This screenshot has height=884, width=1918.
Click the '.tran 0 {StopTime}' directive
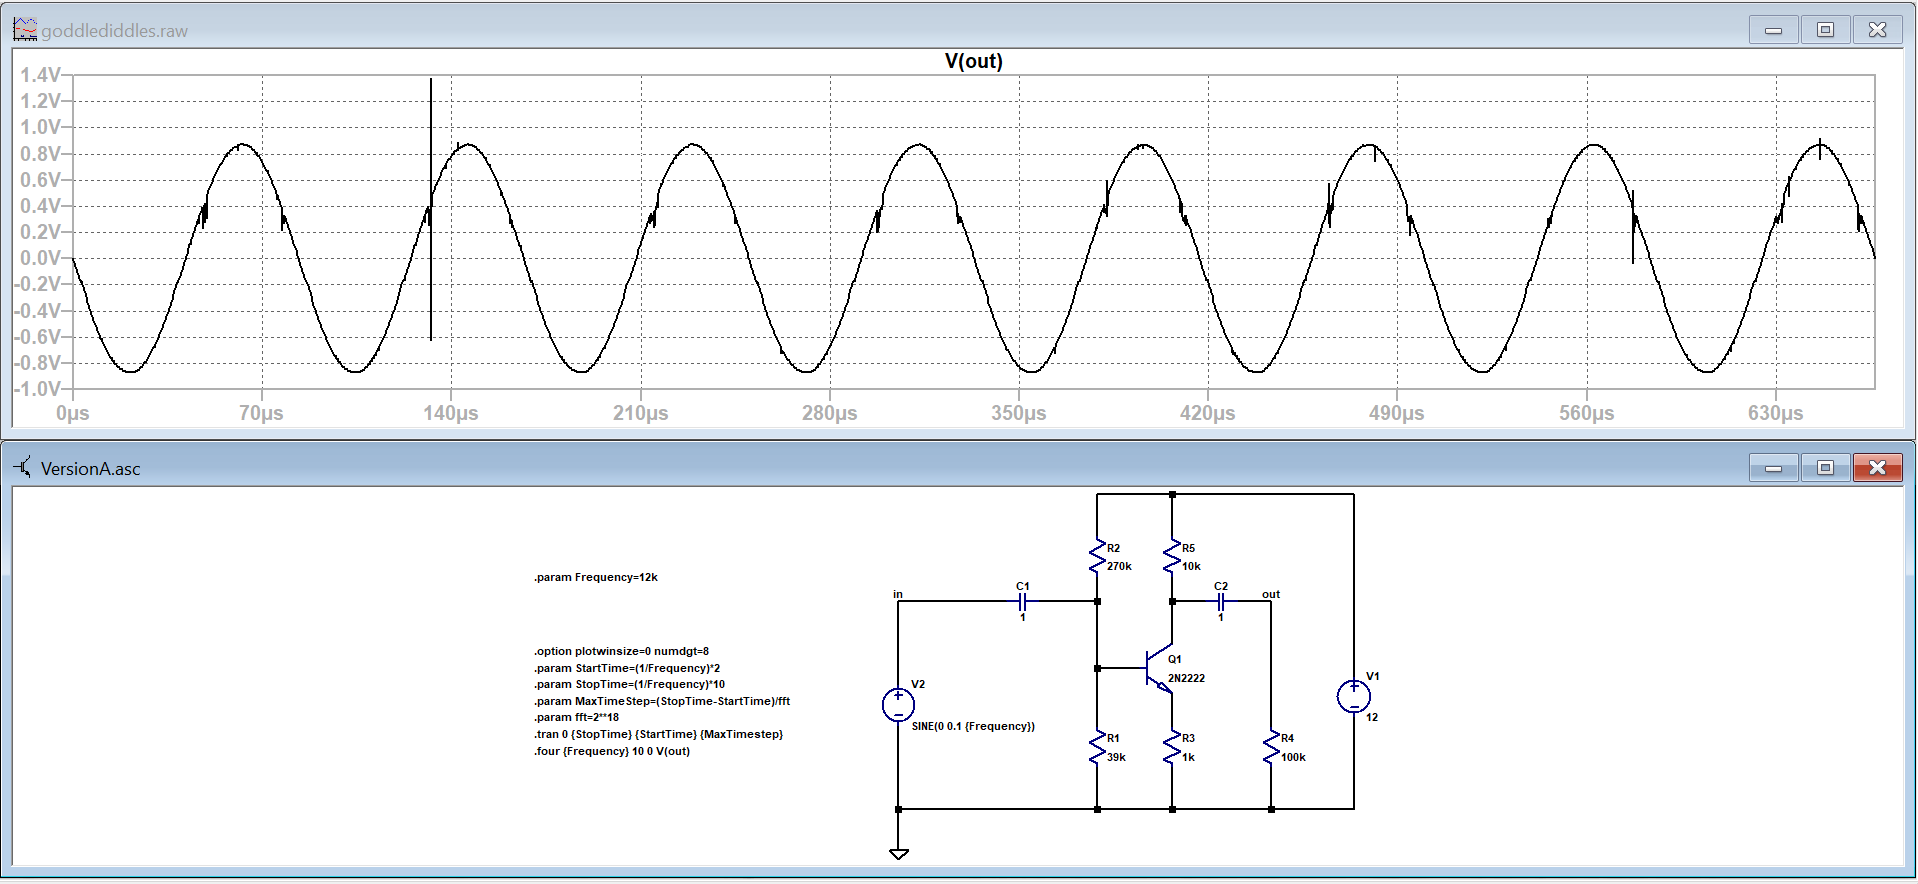659,734
